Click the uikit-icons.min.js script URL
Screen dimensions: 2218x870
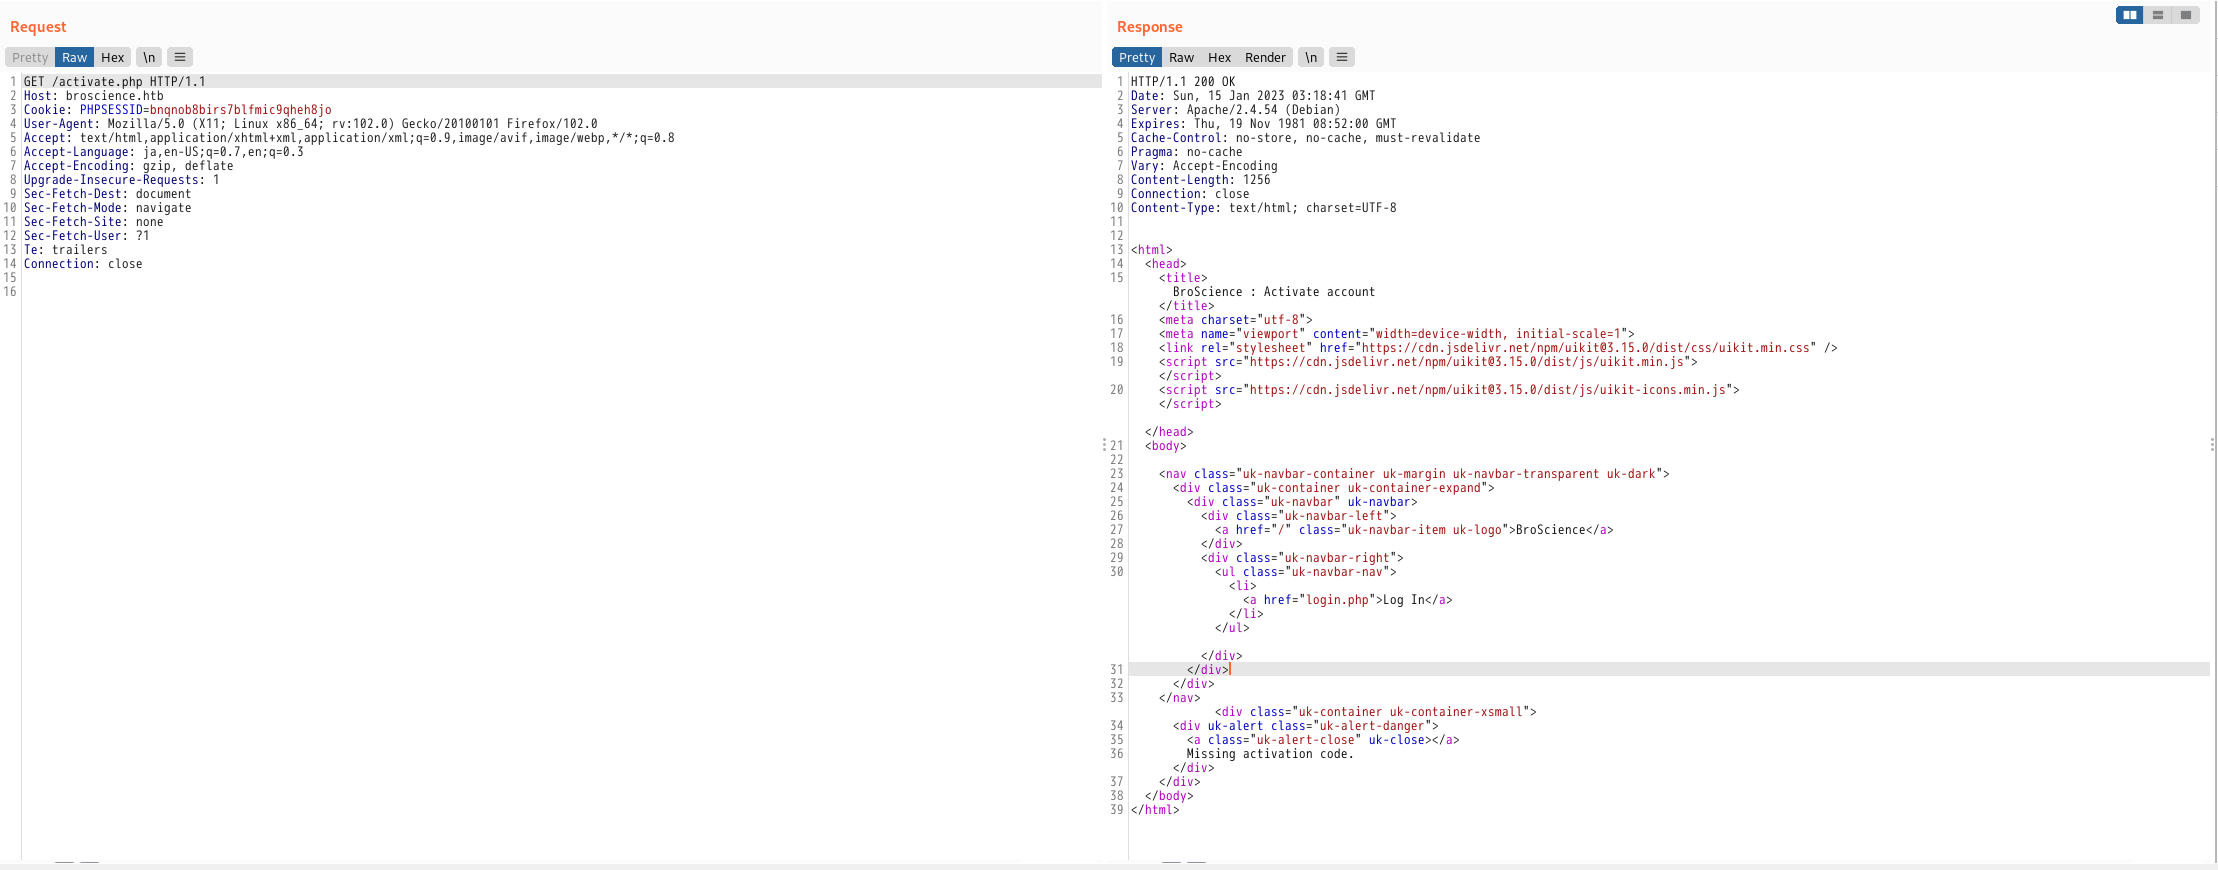click(1488, 390)
